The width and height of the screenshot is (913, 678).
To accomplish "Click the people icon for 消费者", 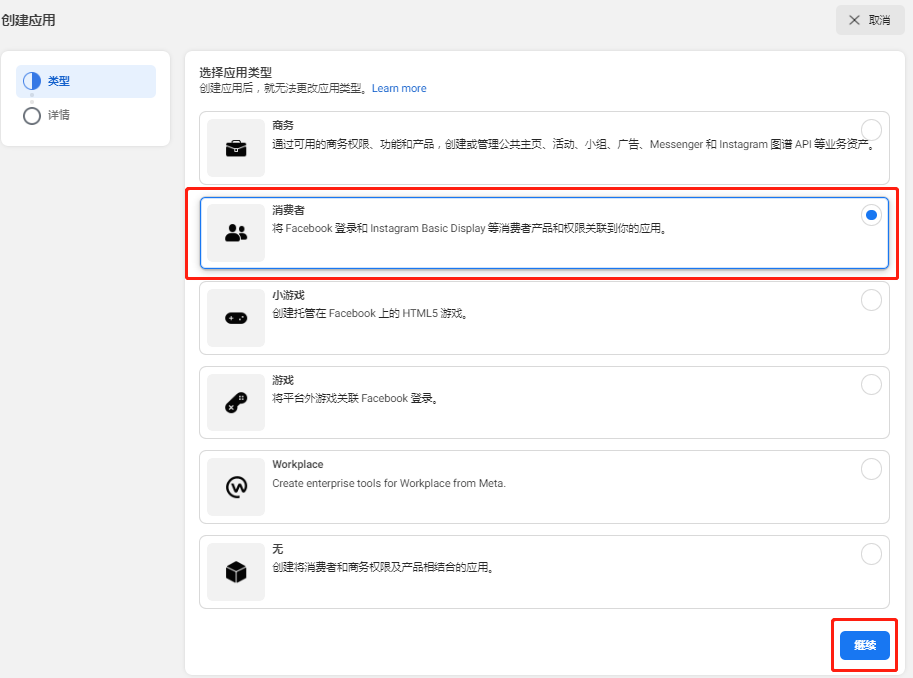I will click(x=236, y=233).
